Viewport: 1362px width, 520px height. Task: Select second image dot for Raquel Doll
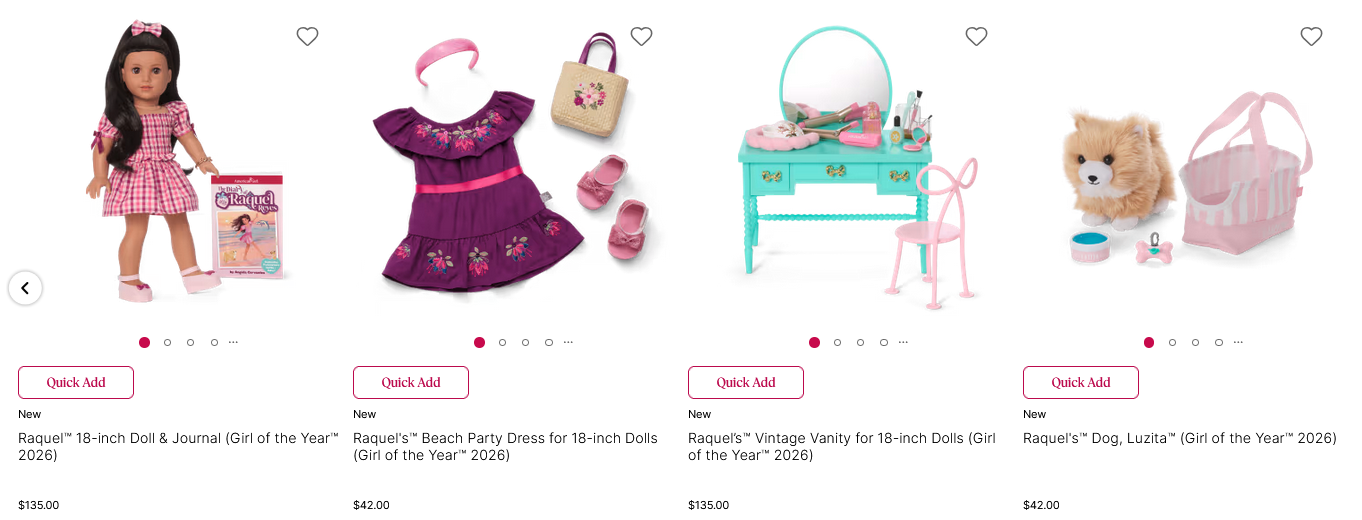click(x=167, y=342)
